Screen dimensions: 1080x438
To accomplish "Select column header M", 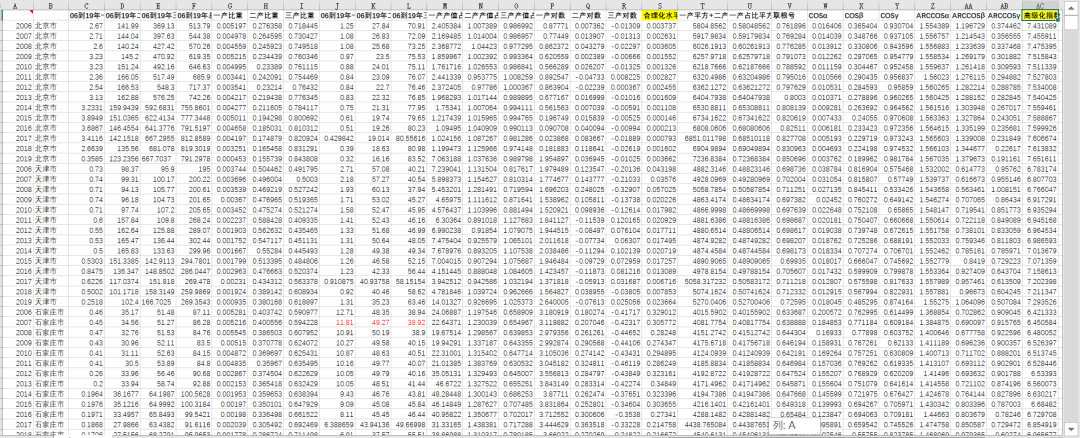I will tap(445, 6).
